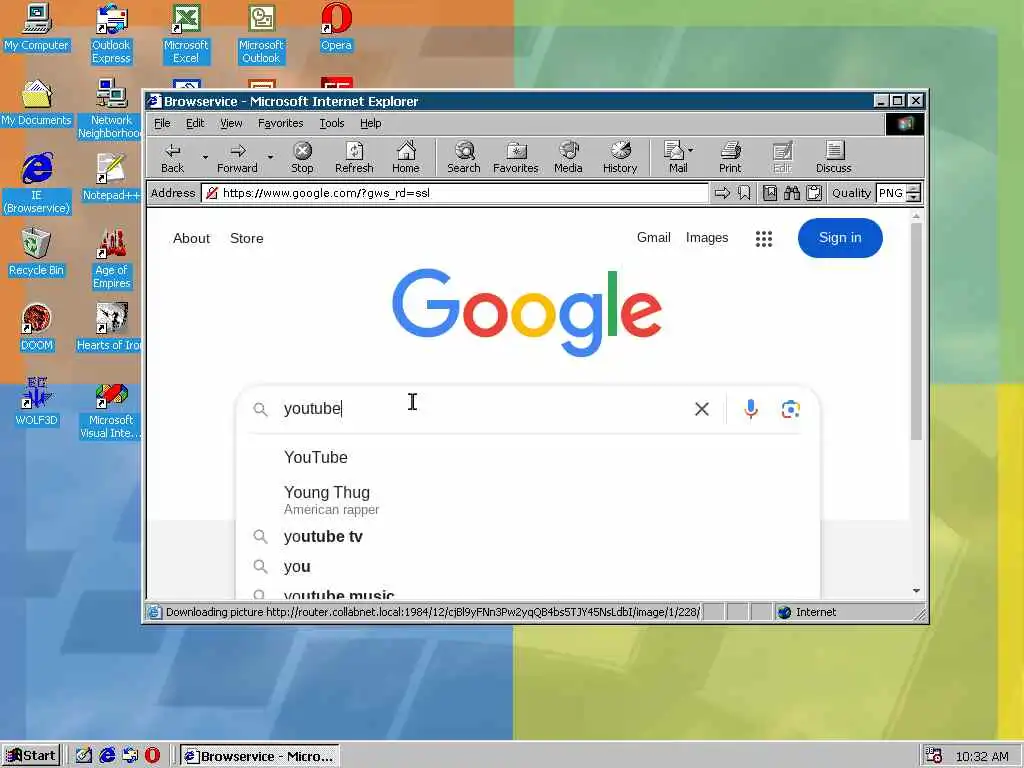
Task: Show the History pane
Action: point(620,157)
